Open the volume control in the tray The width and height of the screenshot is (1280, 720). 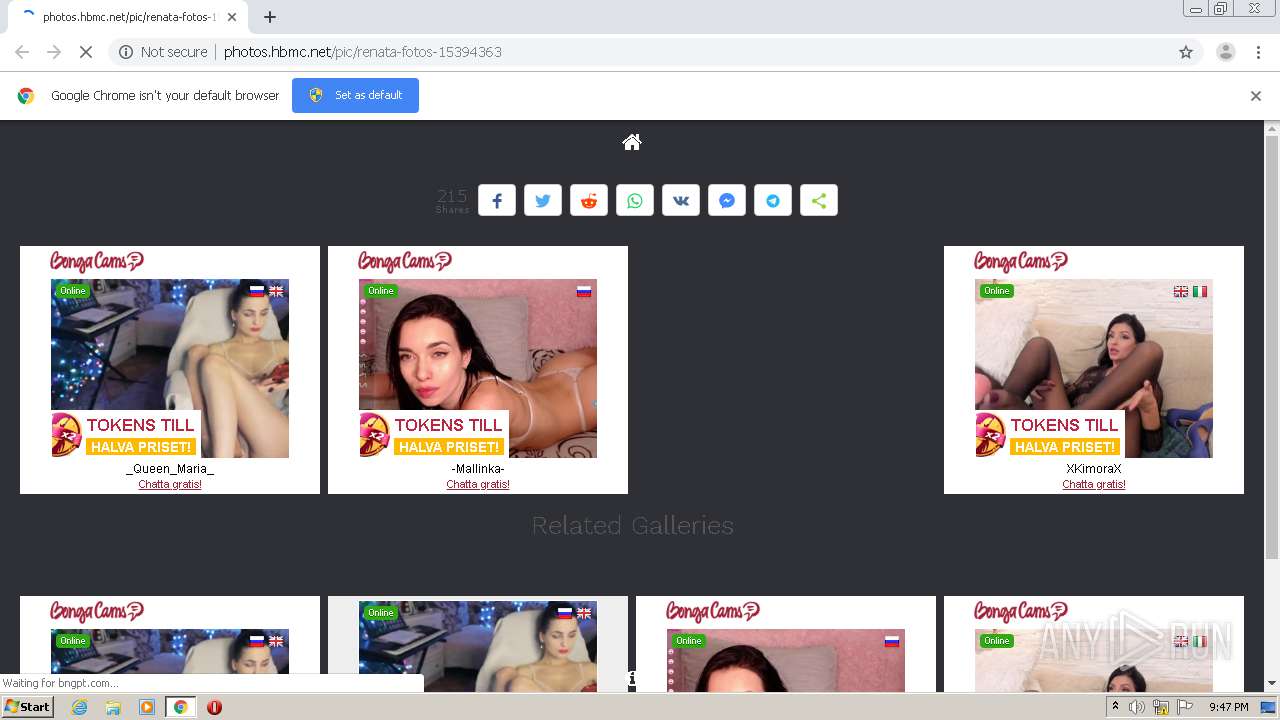click(x=1137, y=707)
